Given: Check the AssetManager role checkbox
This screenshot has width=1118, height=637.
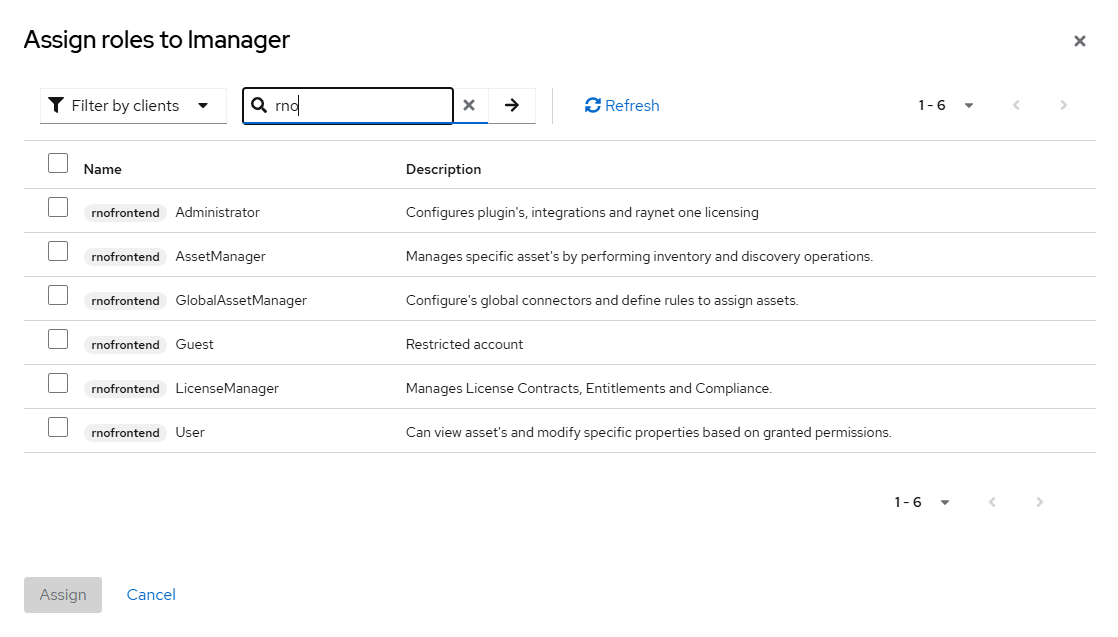Looking at the screenshot, I should tap(58, 251).
